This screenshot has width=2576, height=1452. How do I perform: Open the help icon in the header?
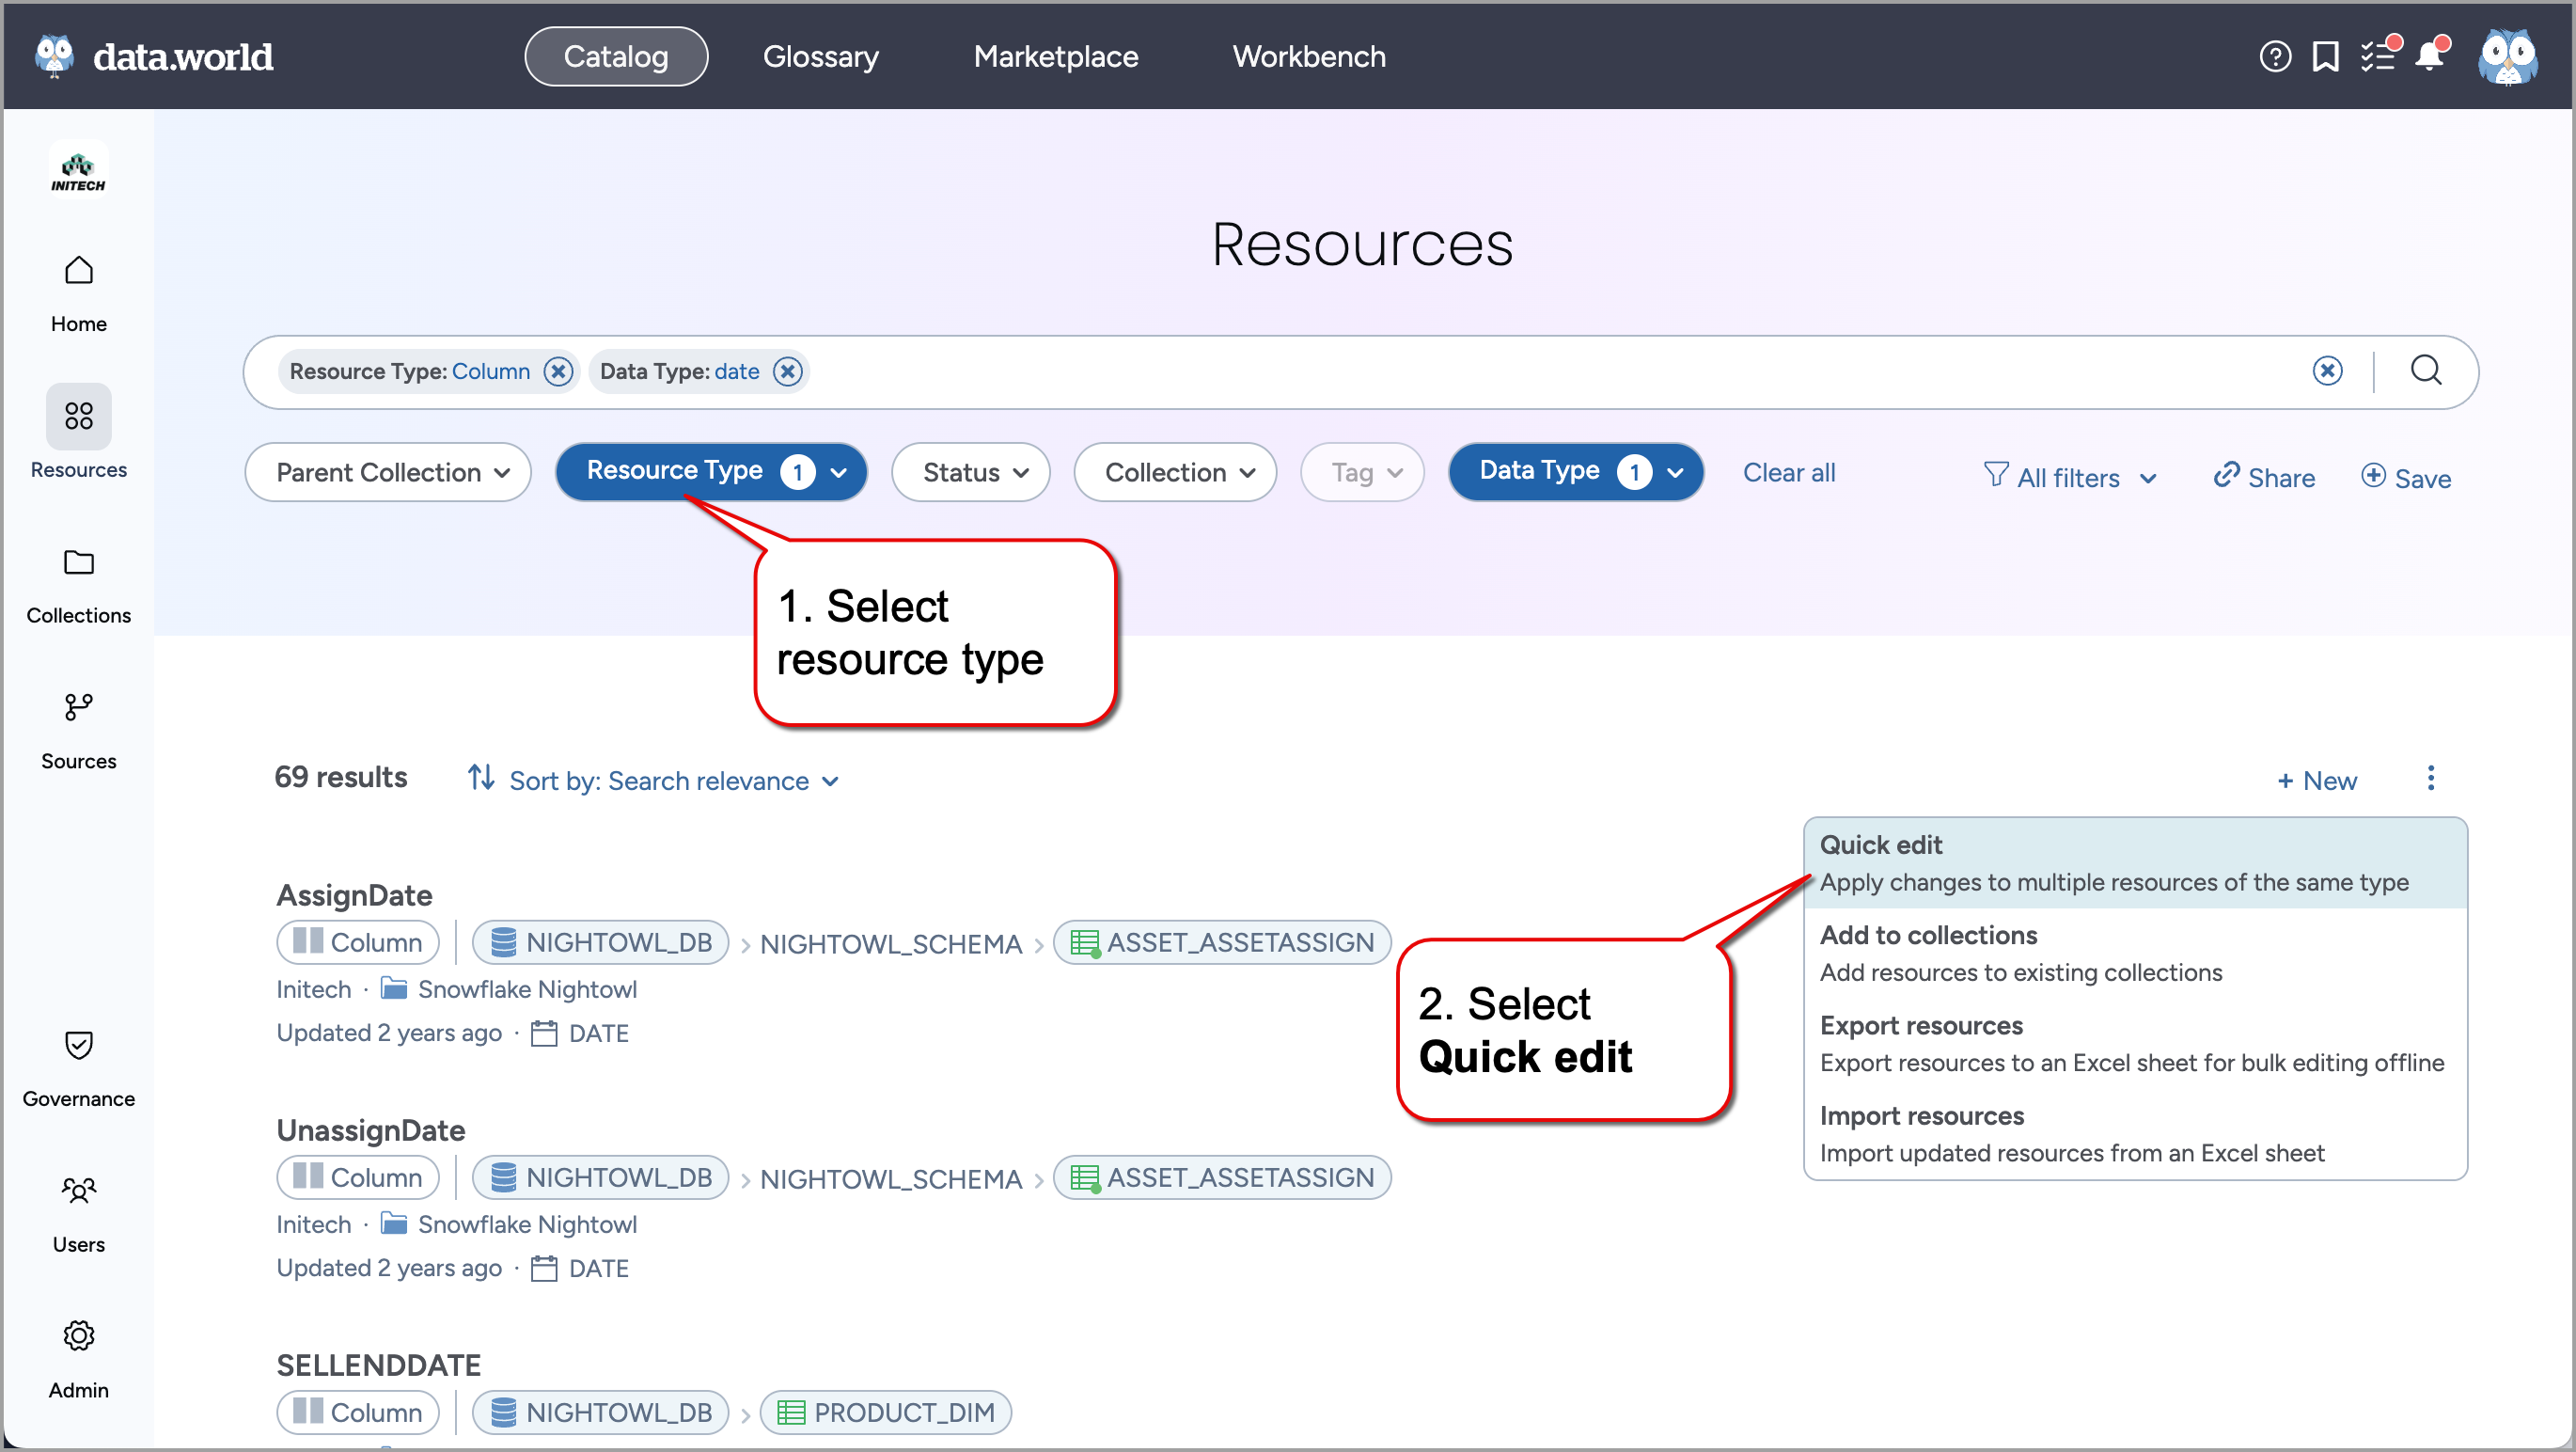[x=2274, y=56]
